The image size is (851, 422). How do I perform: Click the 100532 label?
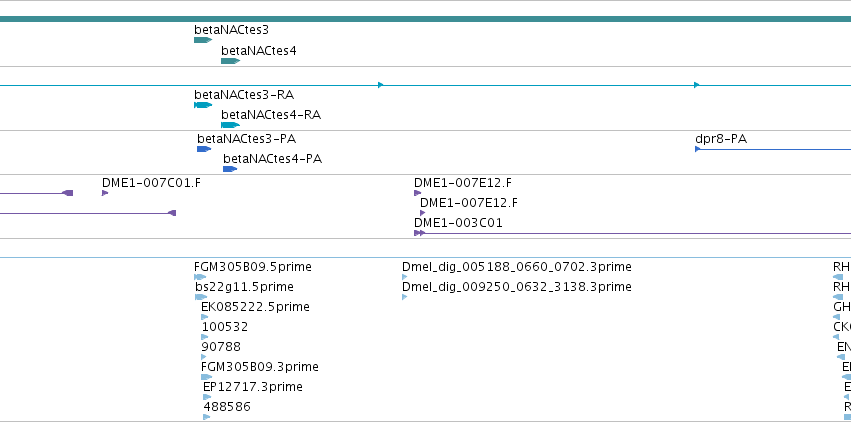point(225,327)
